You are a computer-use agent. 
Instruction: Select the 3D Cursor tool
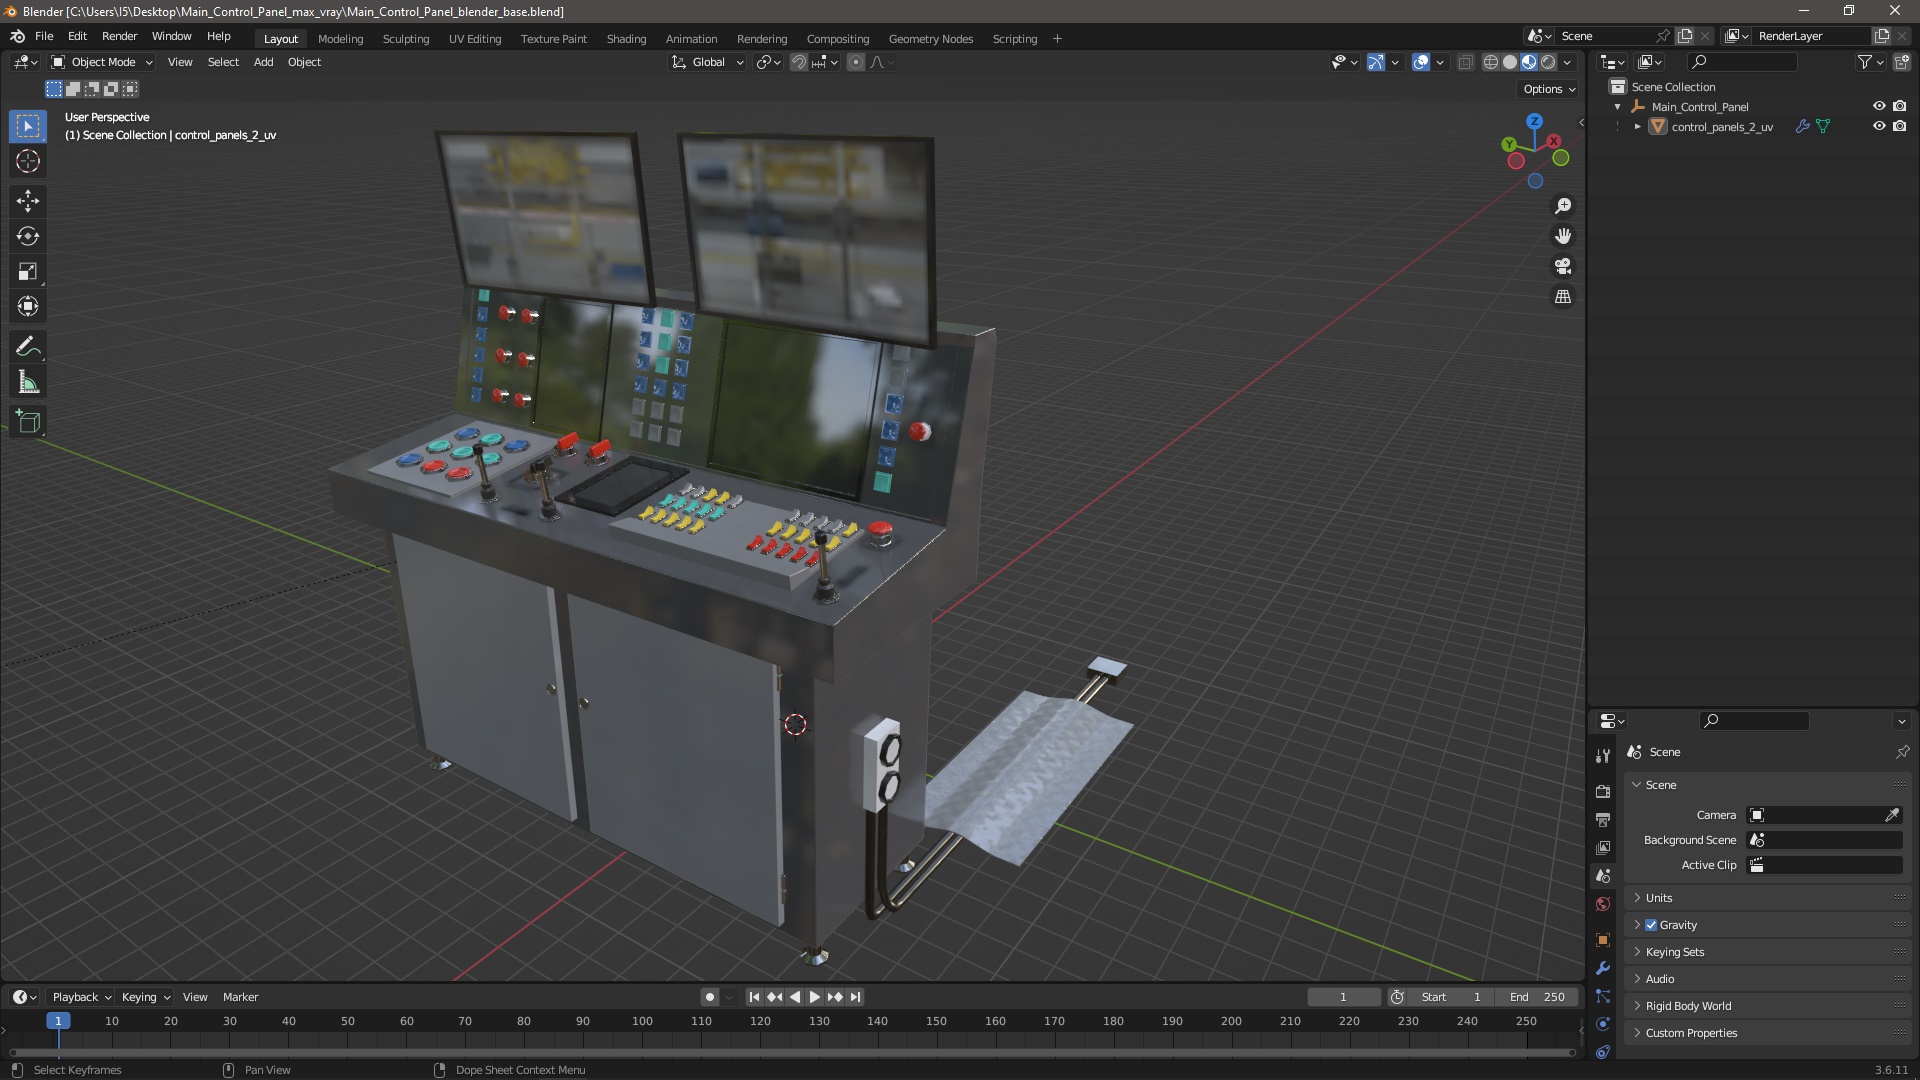tap(27, 161)
